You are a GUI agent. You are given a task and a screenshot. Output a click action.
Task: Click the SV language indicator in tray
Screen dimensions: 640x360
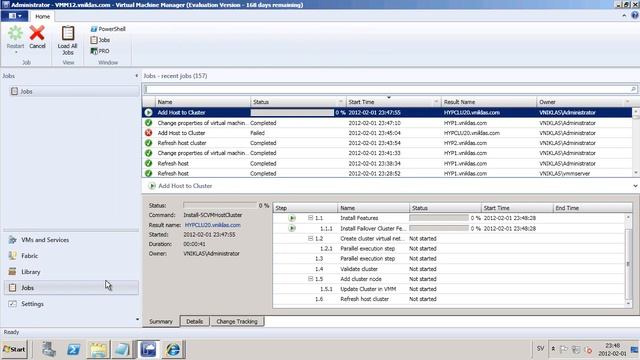[x=540, y=349]
